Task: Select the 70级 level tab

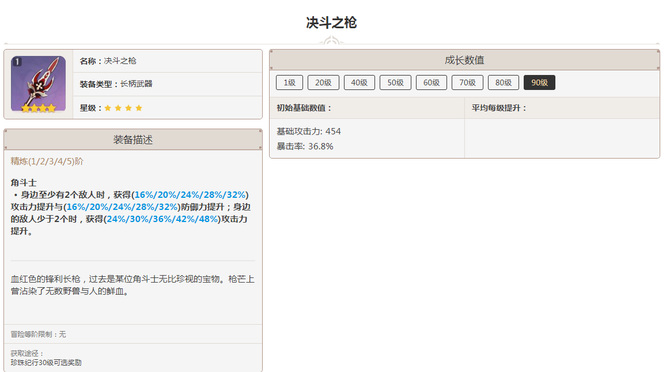Action: [467, 82]
